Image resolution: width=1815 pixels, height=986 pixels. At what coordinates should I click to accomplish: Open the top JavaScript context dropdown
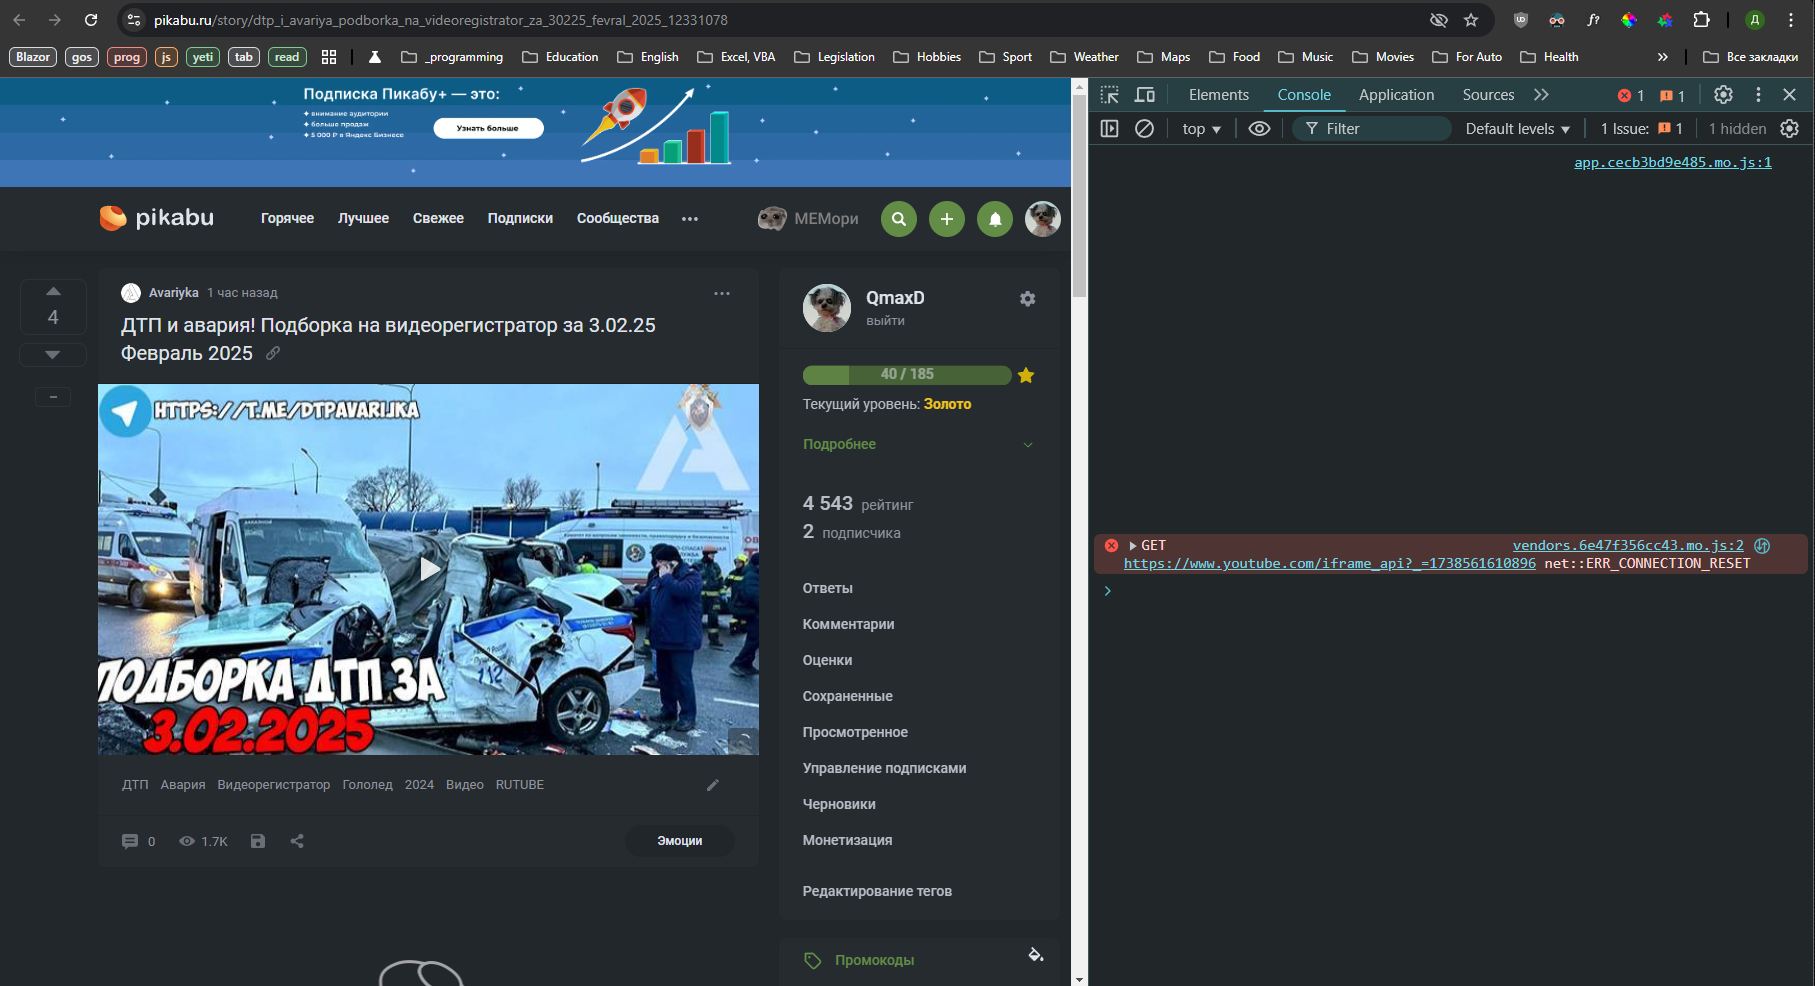coord(1201,129)
